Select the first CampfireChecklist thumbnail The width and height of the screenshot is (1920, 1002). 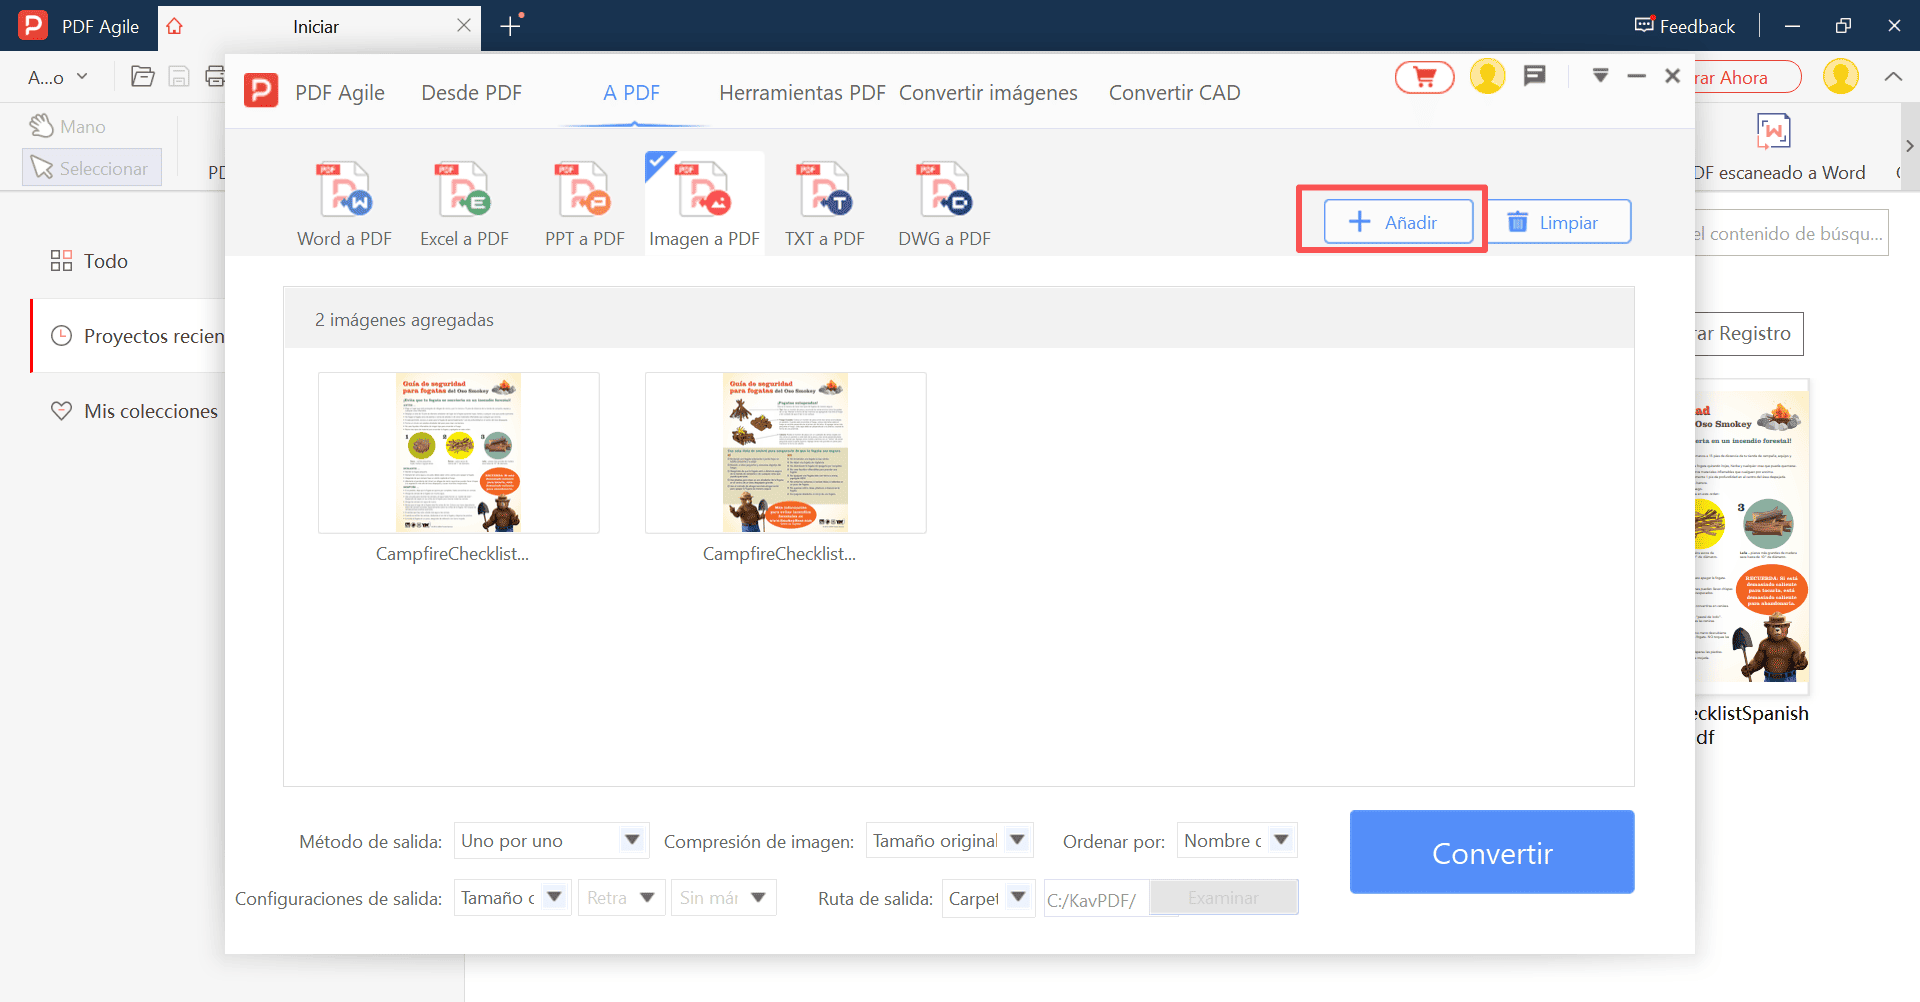pyautogui.click(x=458, y=452)
